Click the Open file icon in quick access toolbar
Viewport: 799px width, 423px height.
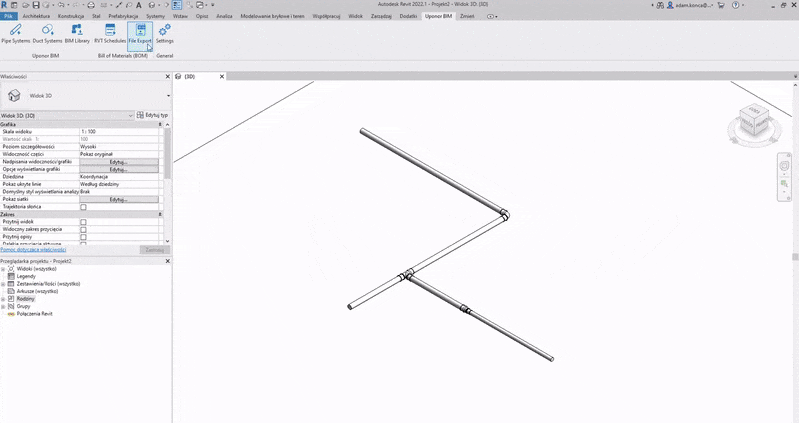(25, 5)
